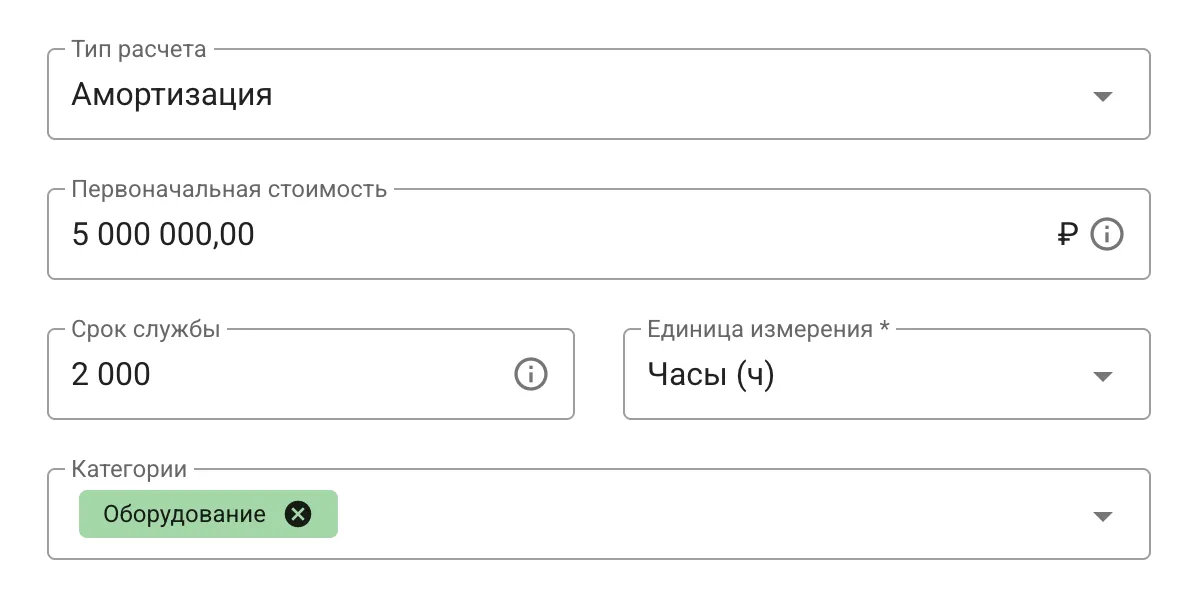Click the info icon inside Срок службы field
Screen dimensions: 1198x608
click(x=530, y=375)
